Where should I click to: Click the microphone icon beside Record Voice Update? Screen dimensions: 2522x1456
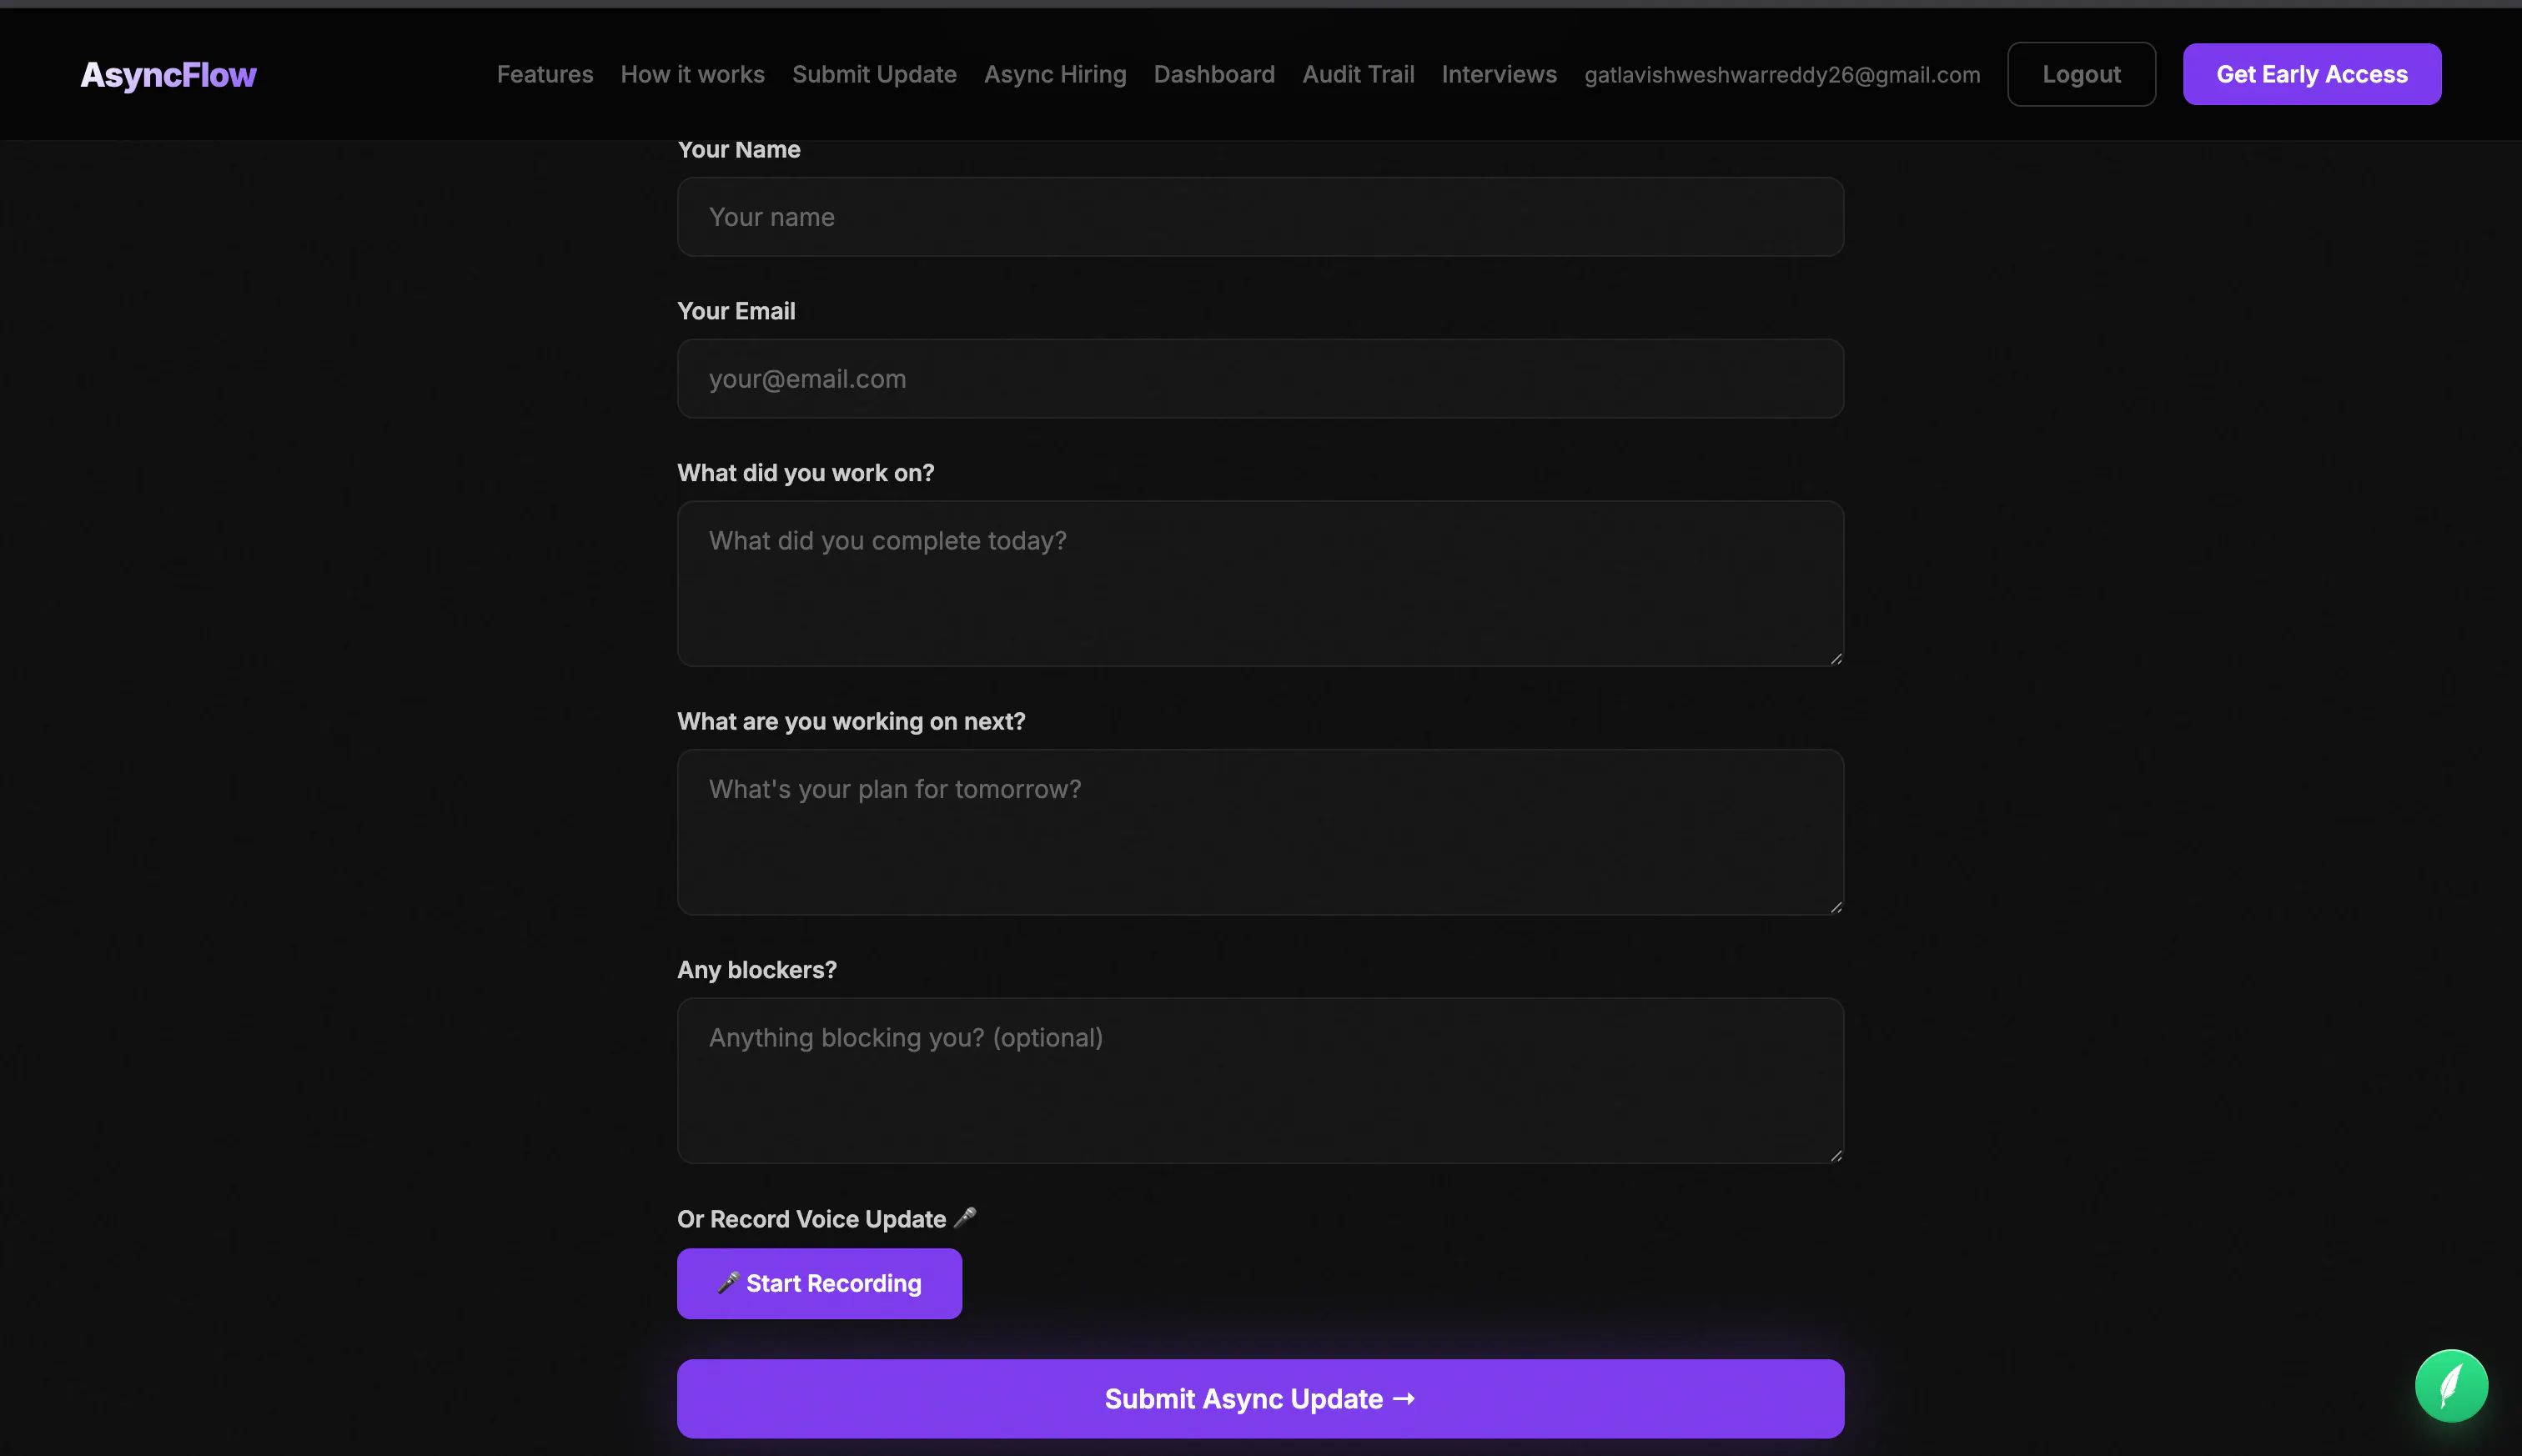(x=965, y=1218)
